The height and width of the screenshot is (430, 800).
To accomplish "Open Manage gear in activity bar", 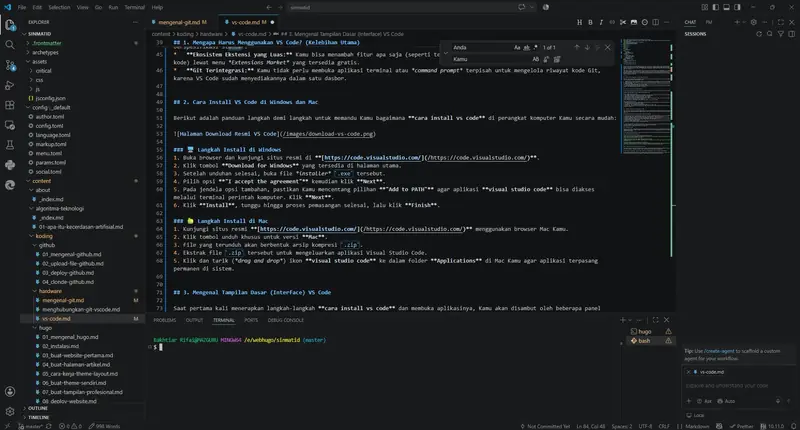I will pyautogui.click(x=10, y=411).
